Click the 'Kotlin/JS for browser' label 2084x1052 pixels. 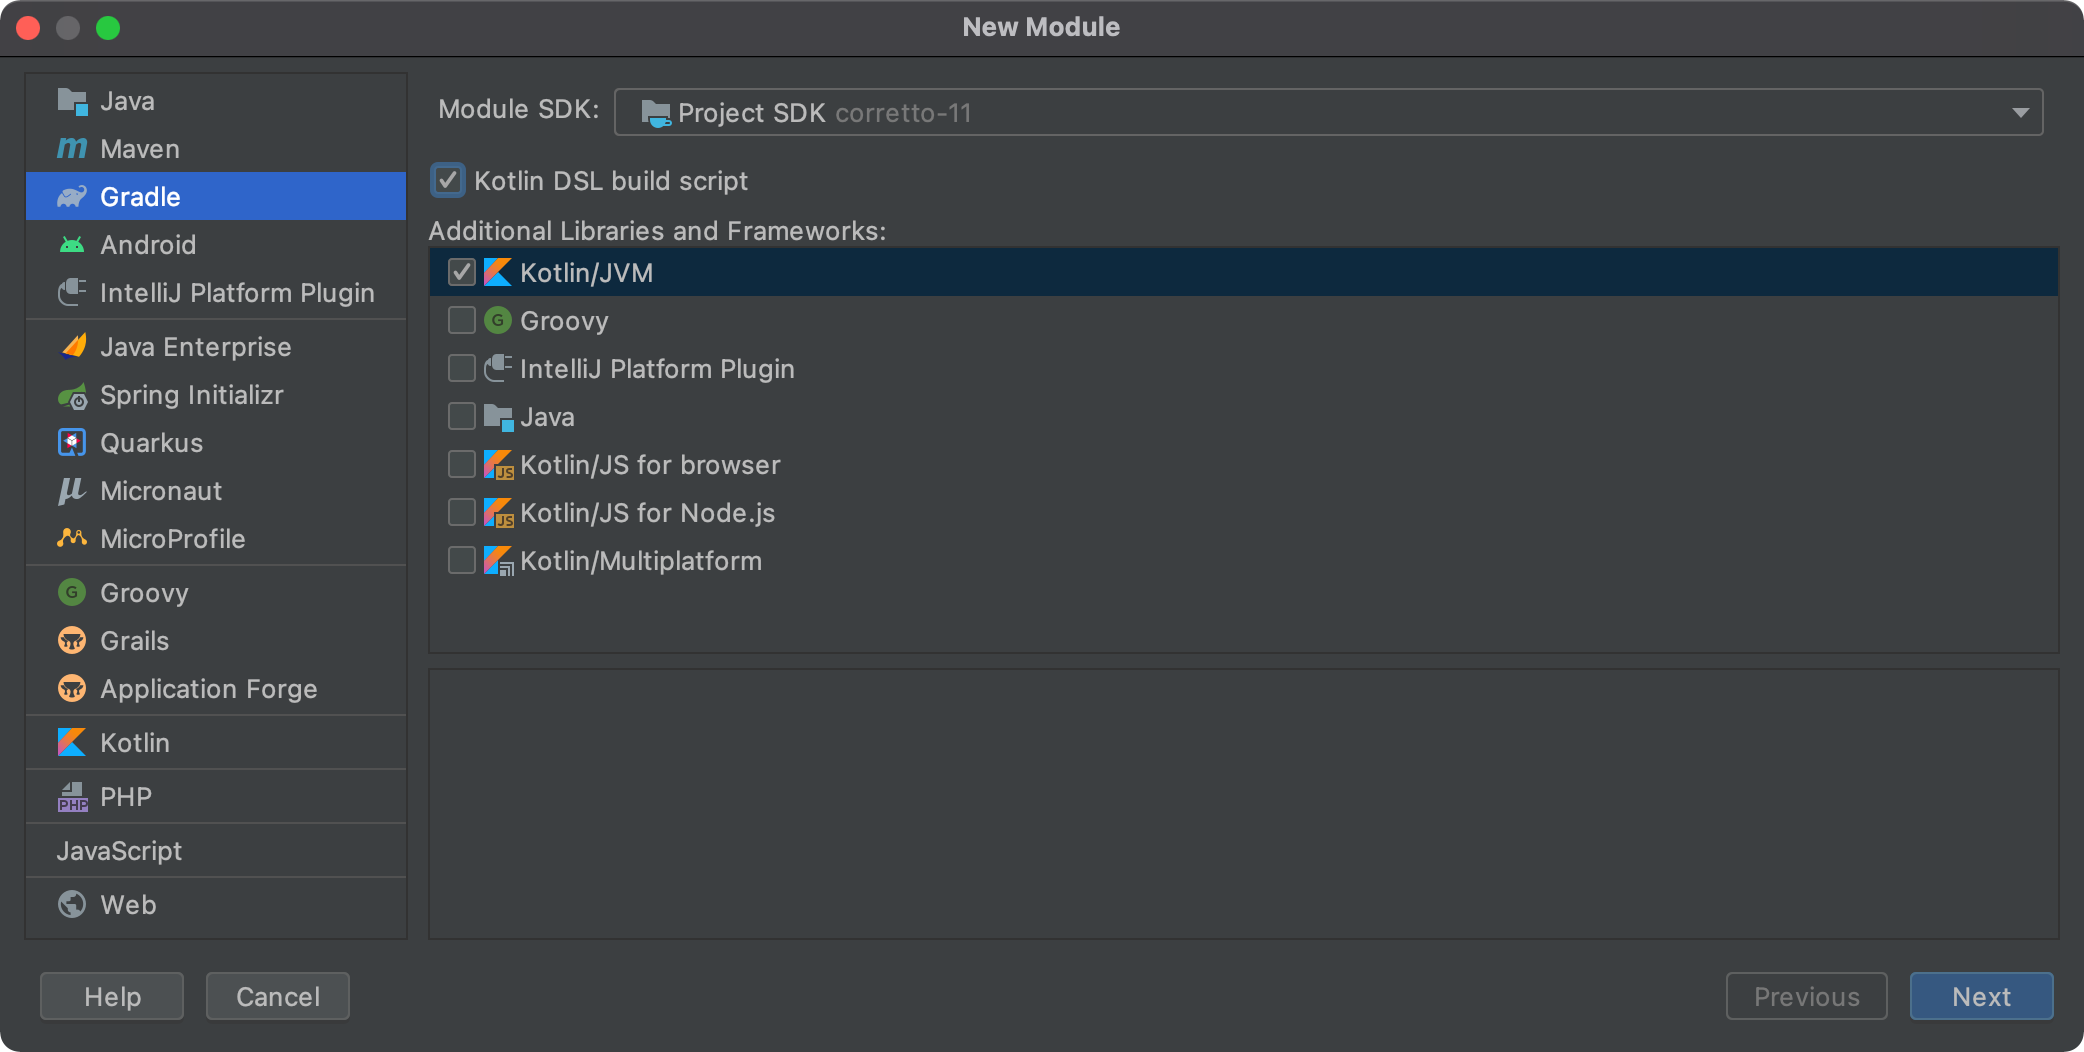[650, 465]
